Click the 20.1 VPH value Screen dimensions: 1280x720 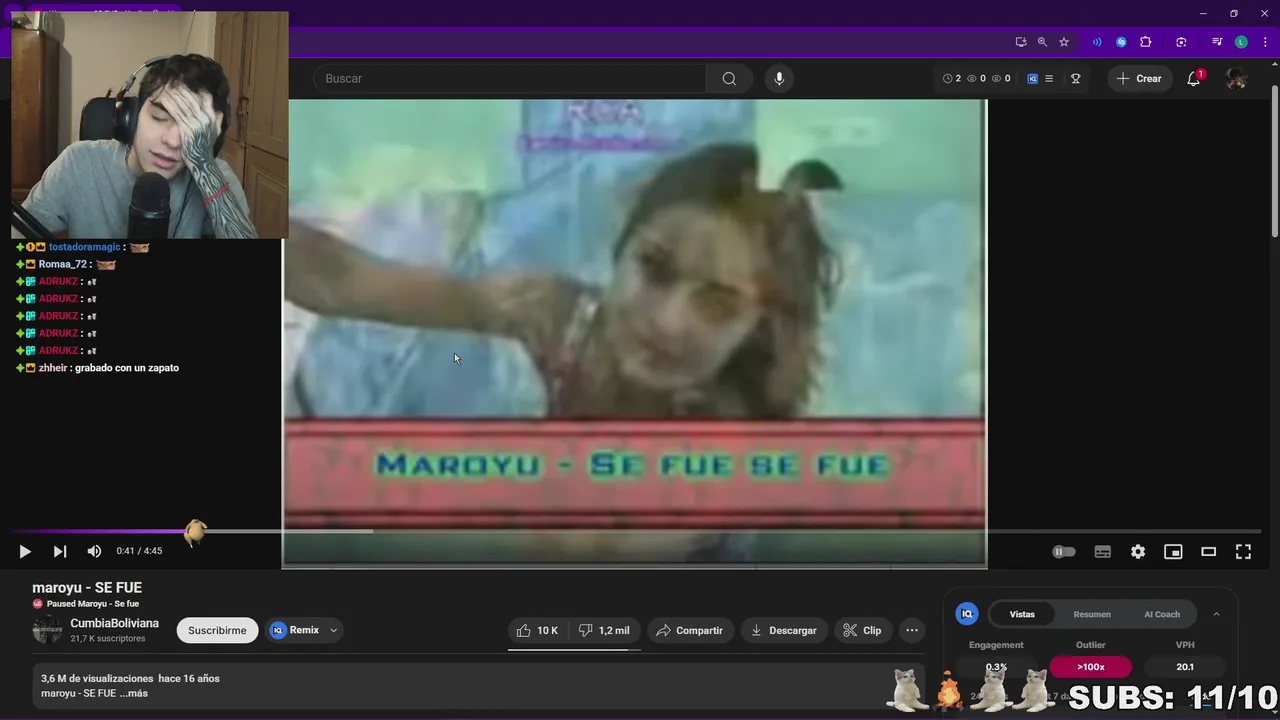[x=1185, y=667]
